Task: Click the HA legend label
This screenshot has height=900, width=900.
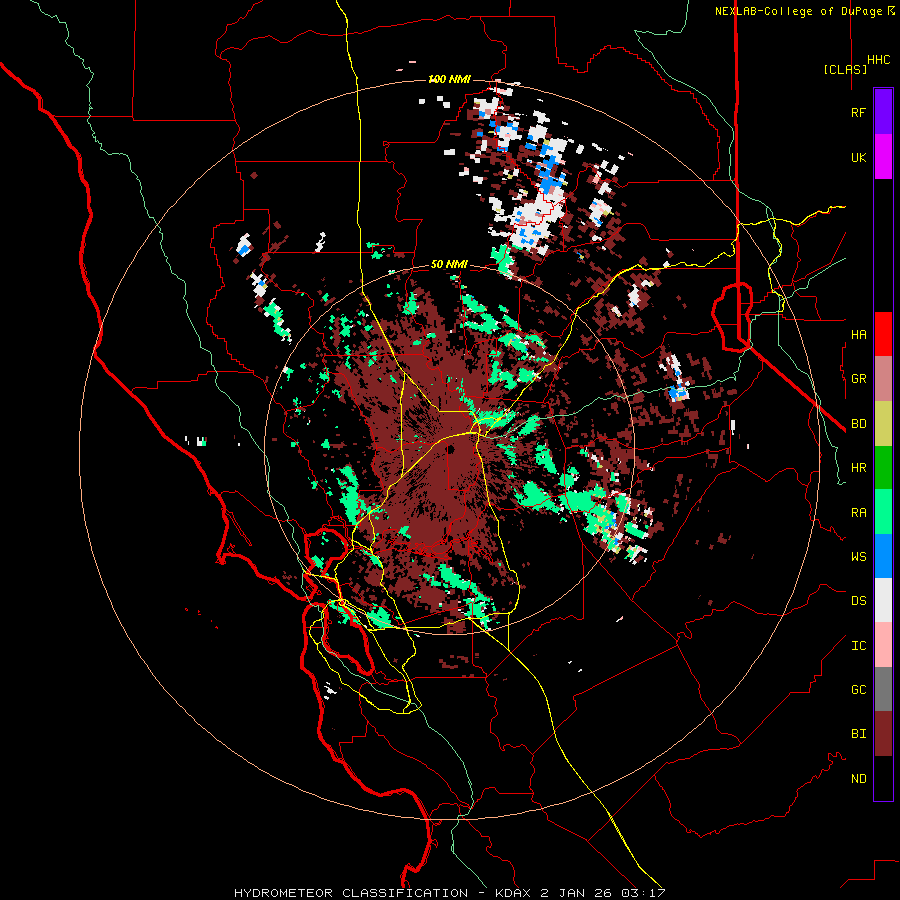Action: 858,334
